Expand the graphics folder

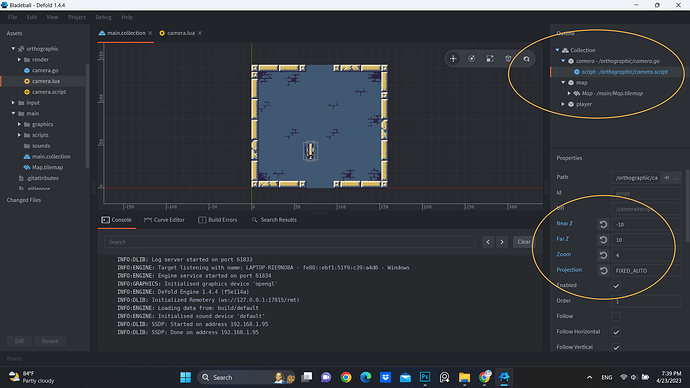coord(19,124)
